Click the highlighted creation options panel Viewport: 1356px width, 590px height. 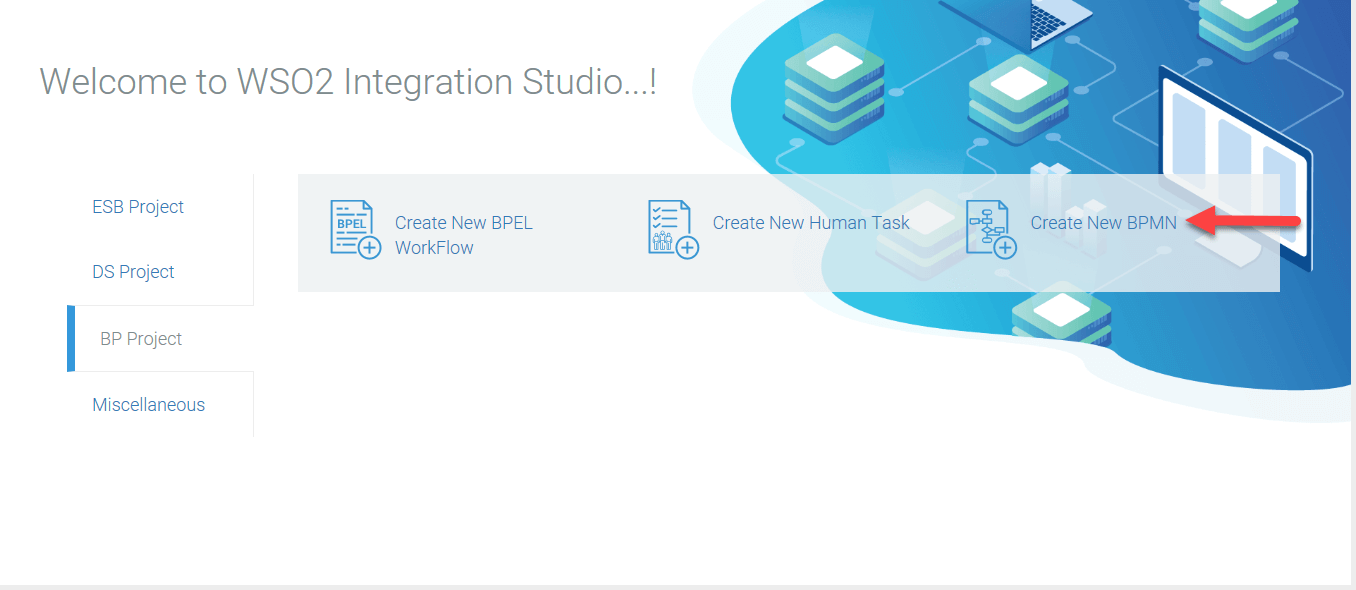[790, 231]
